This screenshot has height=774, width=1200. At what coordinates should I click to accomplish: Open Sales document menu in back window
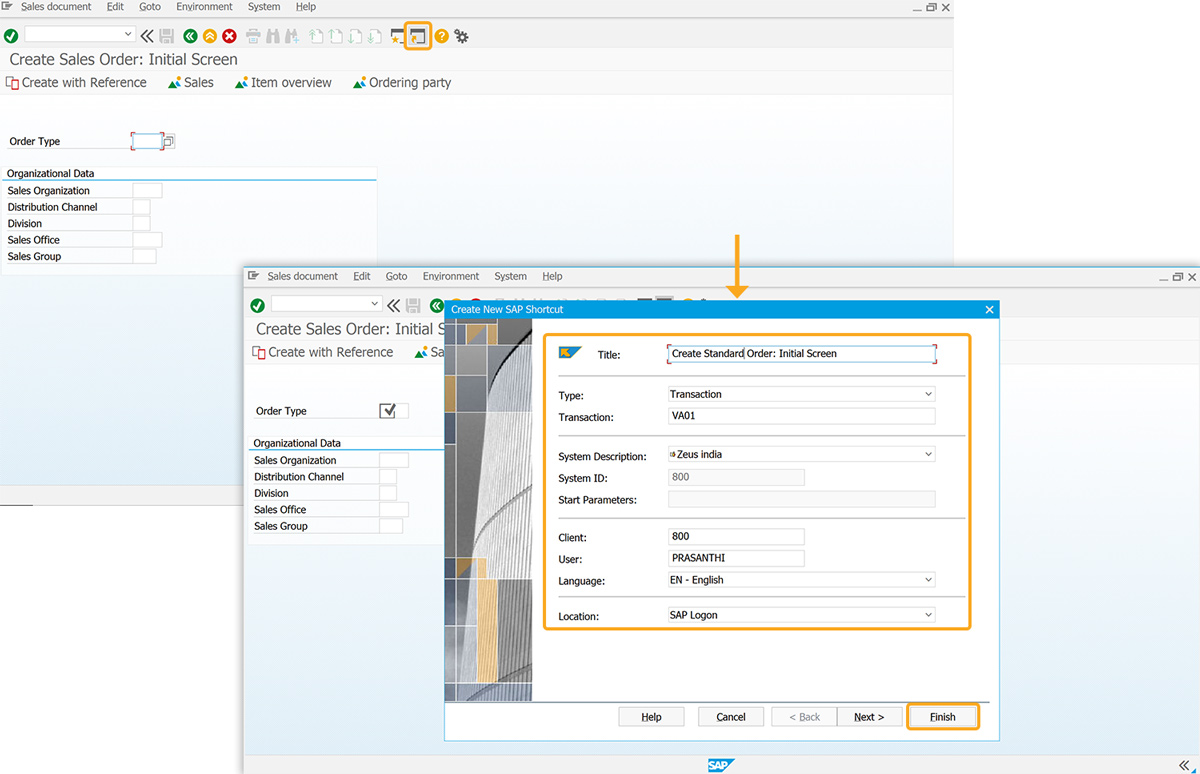tap(56, 6)
